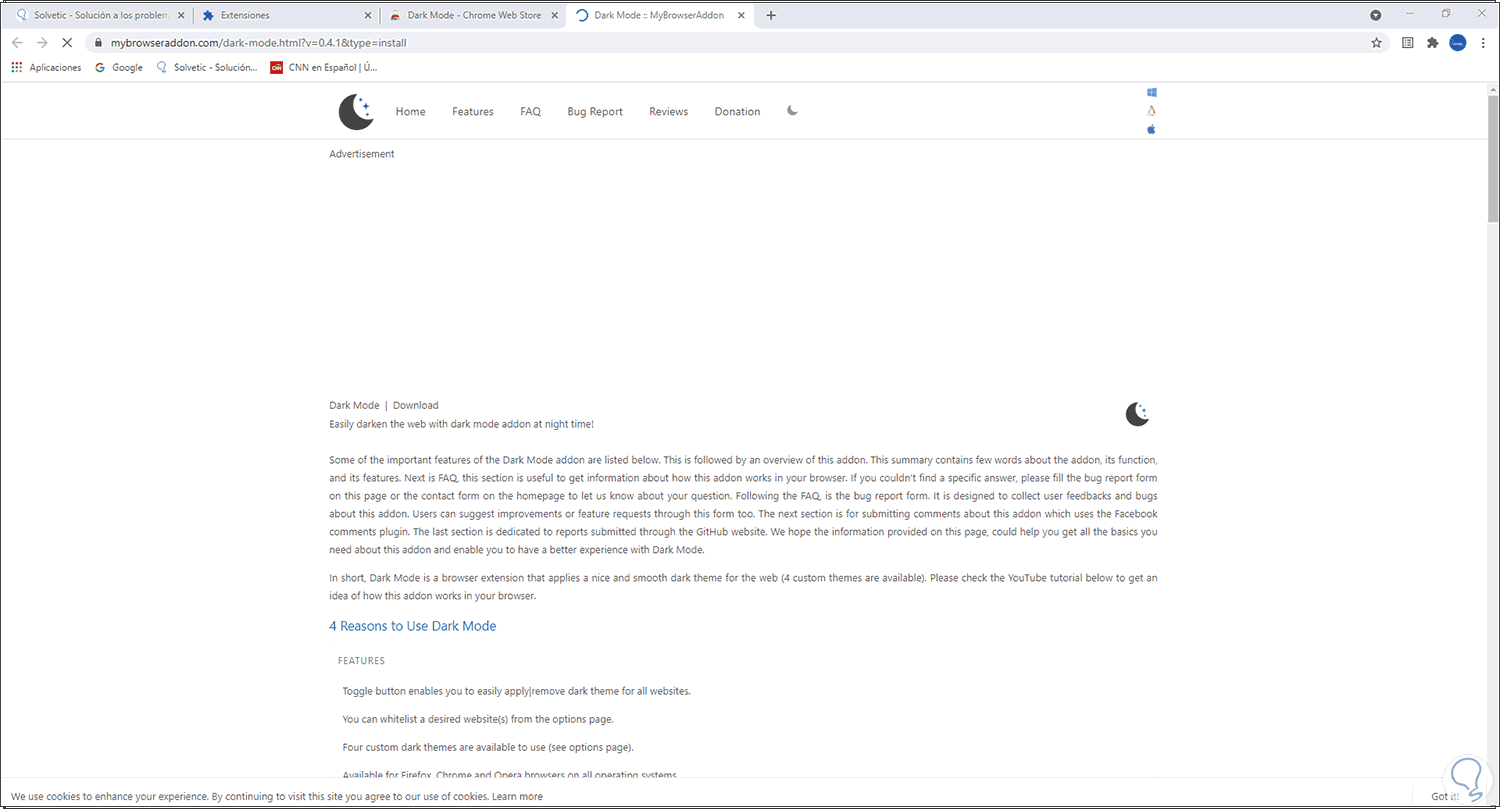The width and height of the screenshot is (1500, 809).
Task: Stop loading the page
Action: click(x=67, y=43)
